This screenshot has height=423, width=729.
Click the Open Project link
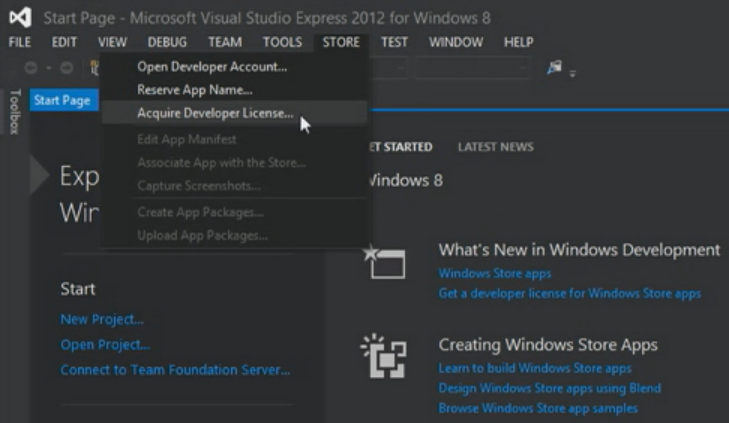[x=105, y=344]
